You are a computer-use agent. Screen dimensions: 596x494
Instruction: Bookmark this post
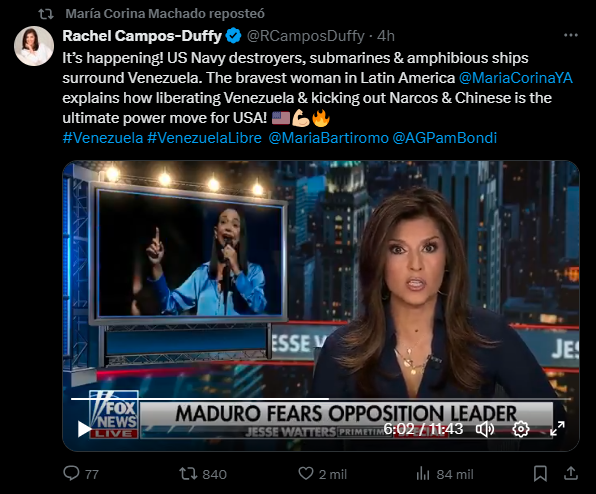[540, 474]
